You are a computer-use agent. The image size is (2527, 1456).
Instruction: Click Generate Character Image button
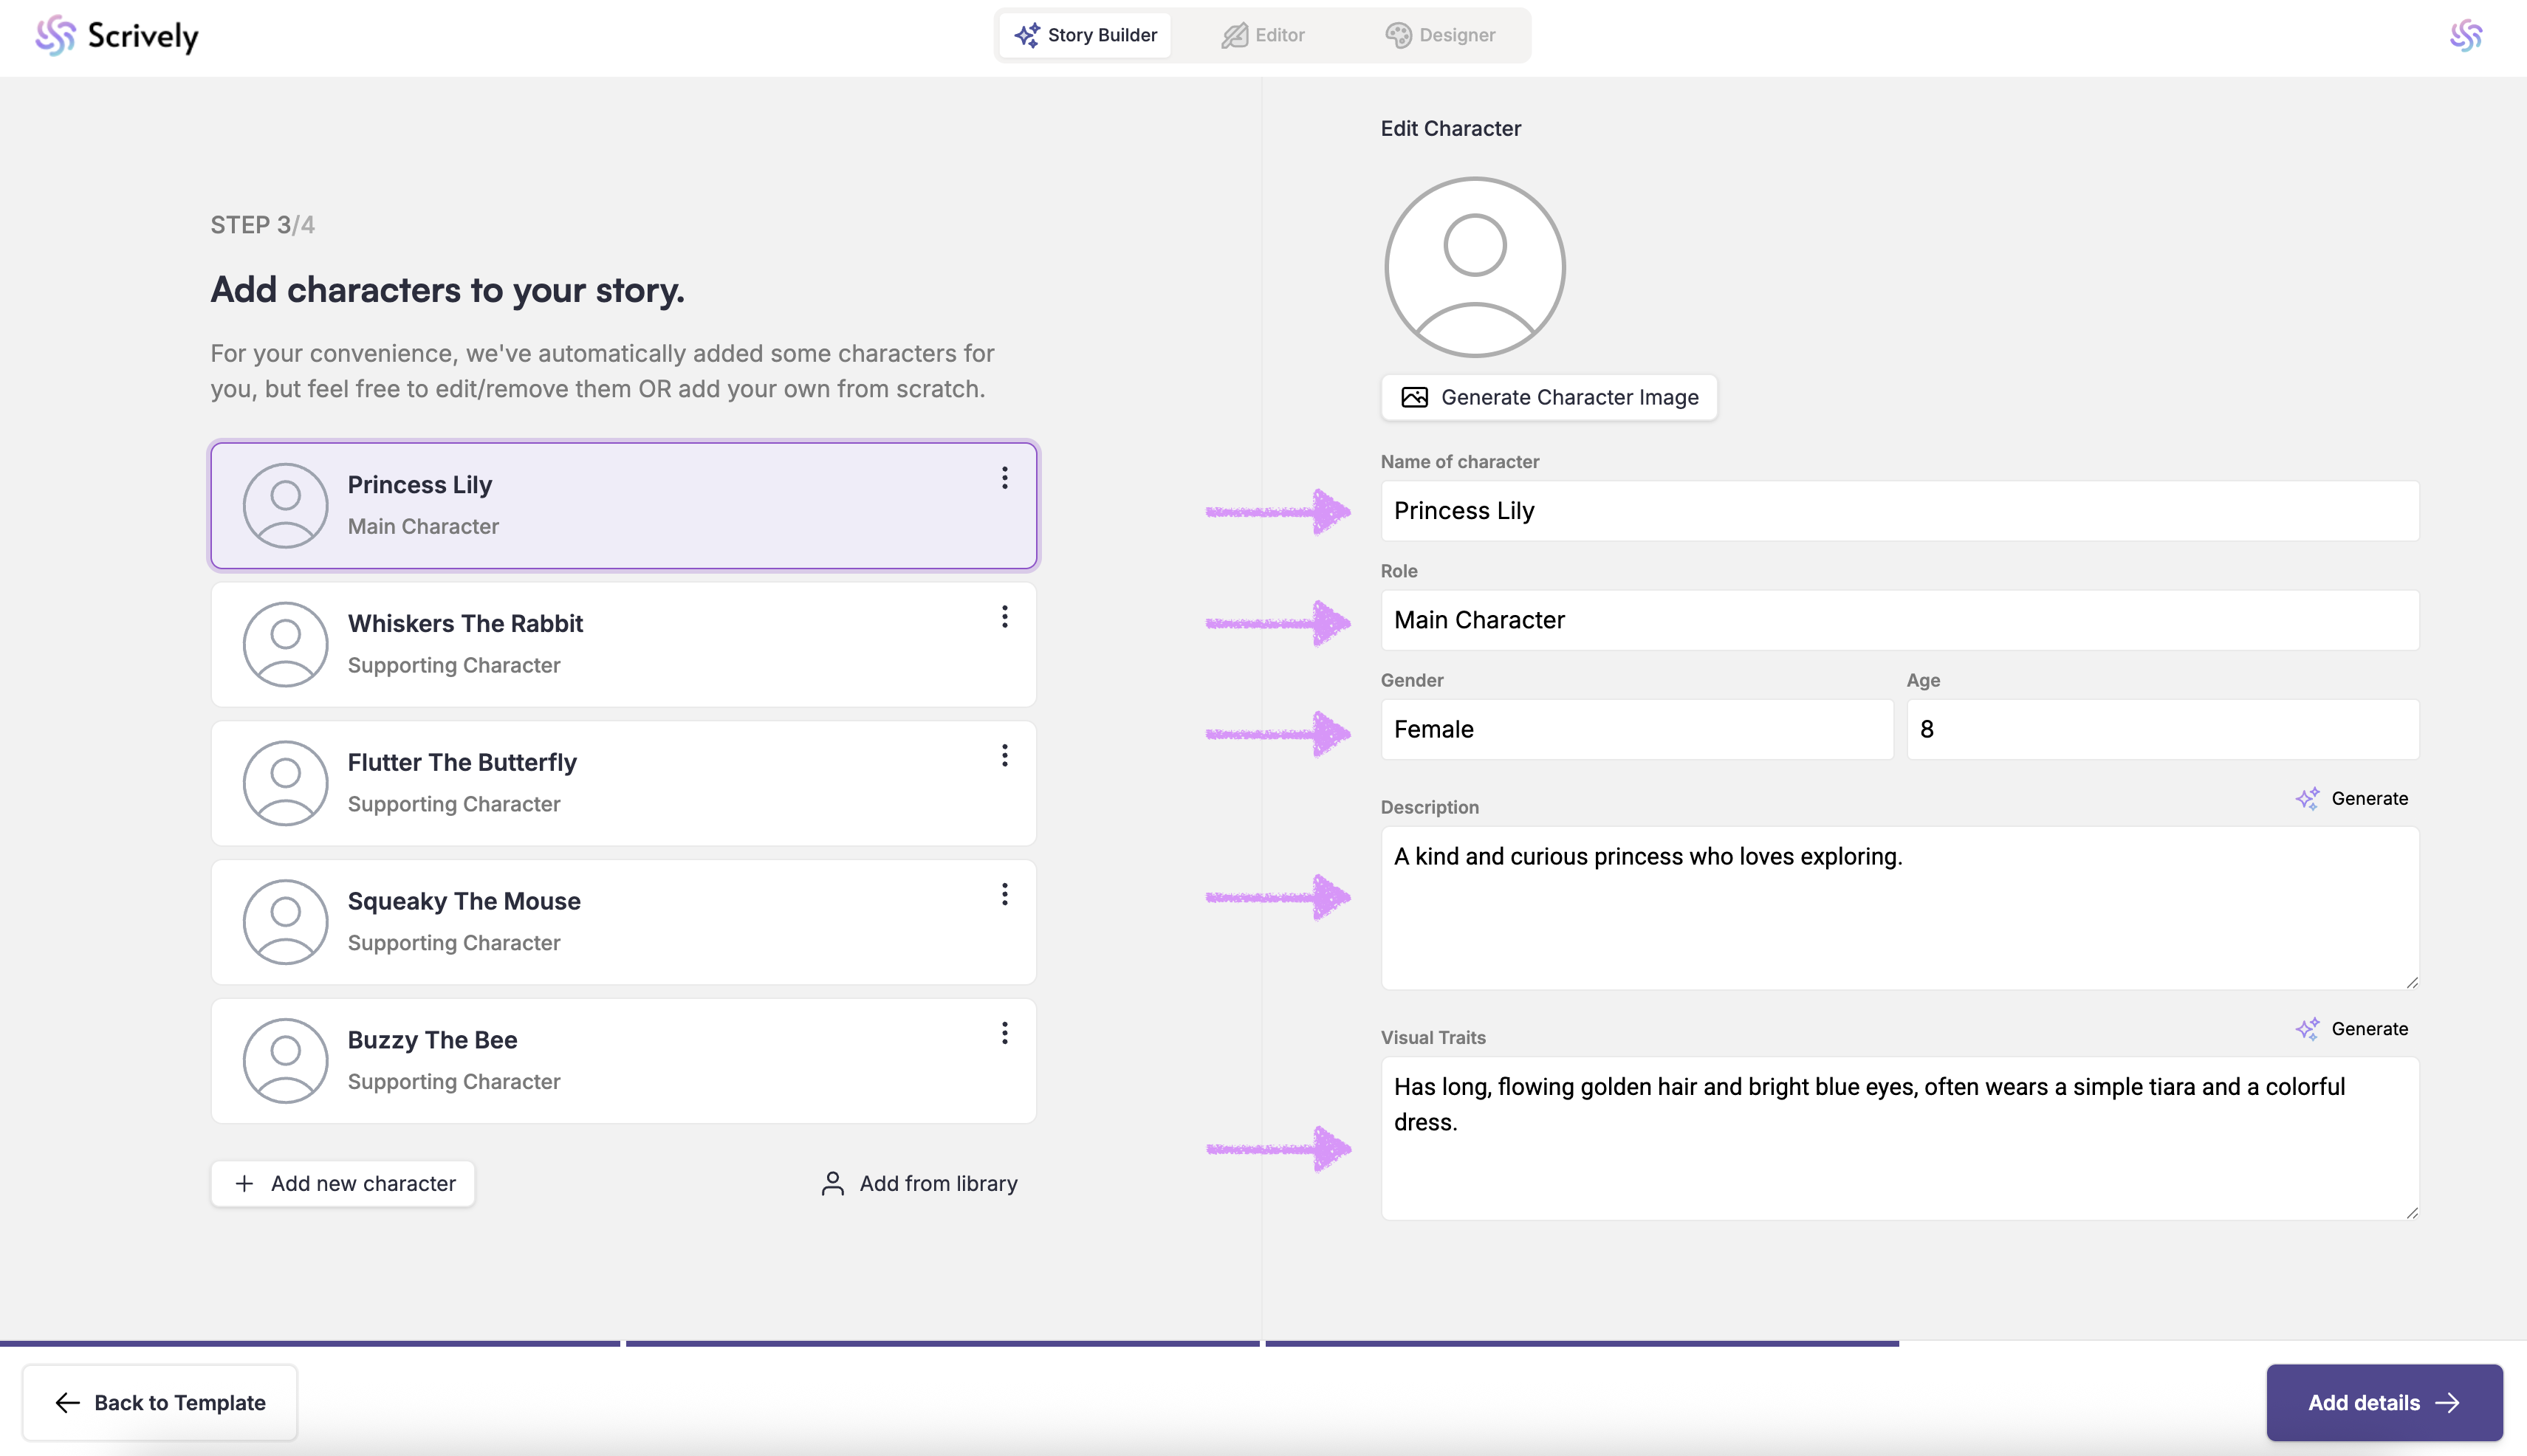coord(1549,397)
